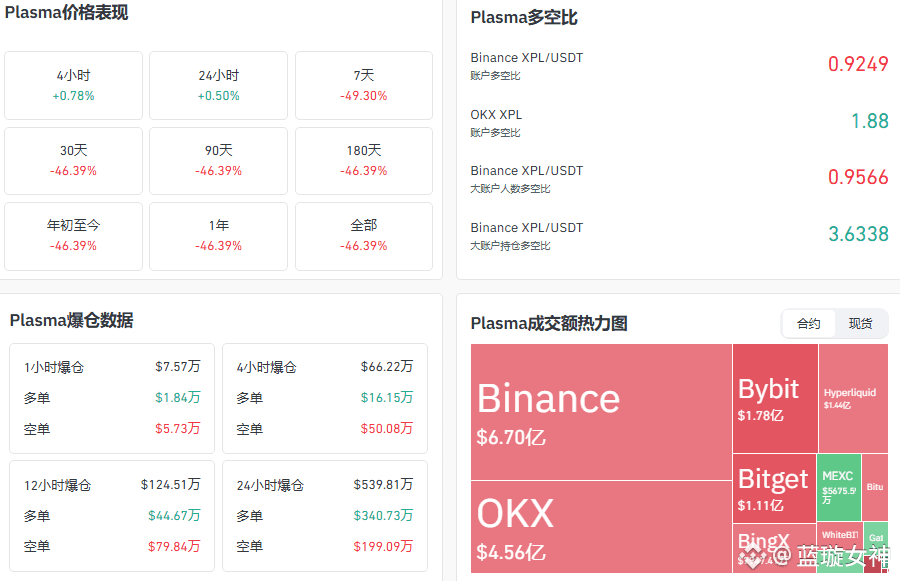Click the 1小时爆仓 liquidation card

tap(112, 398)
